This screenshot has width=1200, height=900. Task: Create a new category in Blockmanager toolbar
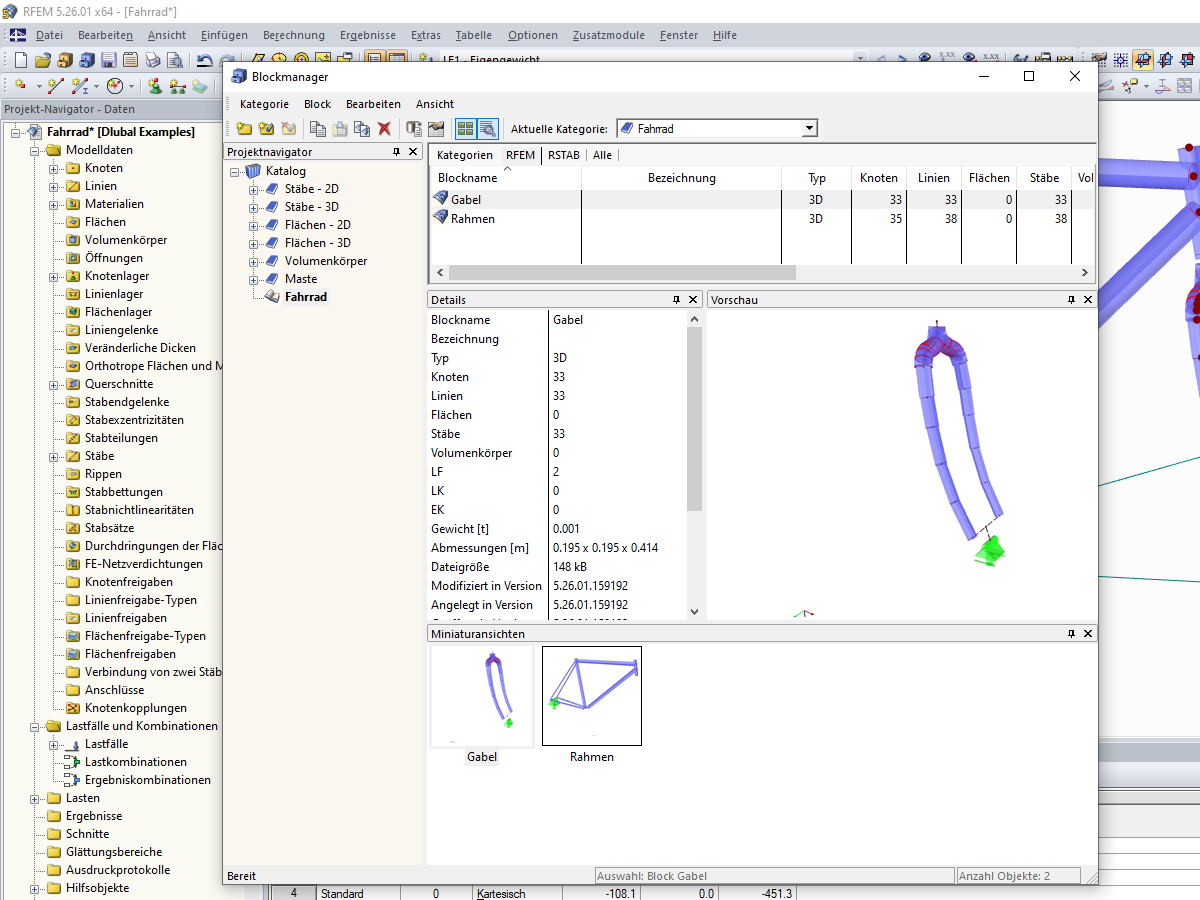pyautogui.click(x=244, y=129)
